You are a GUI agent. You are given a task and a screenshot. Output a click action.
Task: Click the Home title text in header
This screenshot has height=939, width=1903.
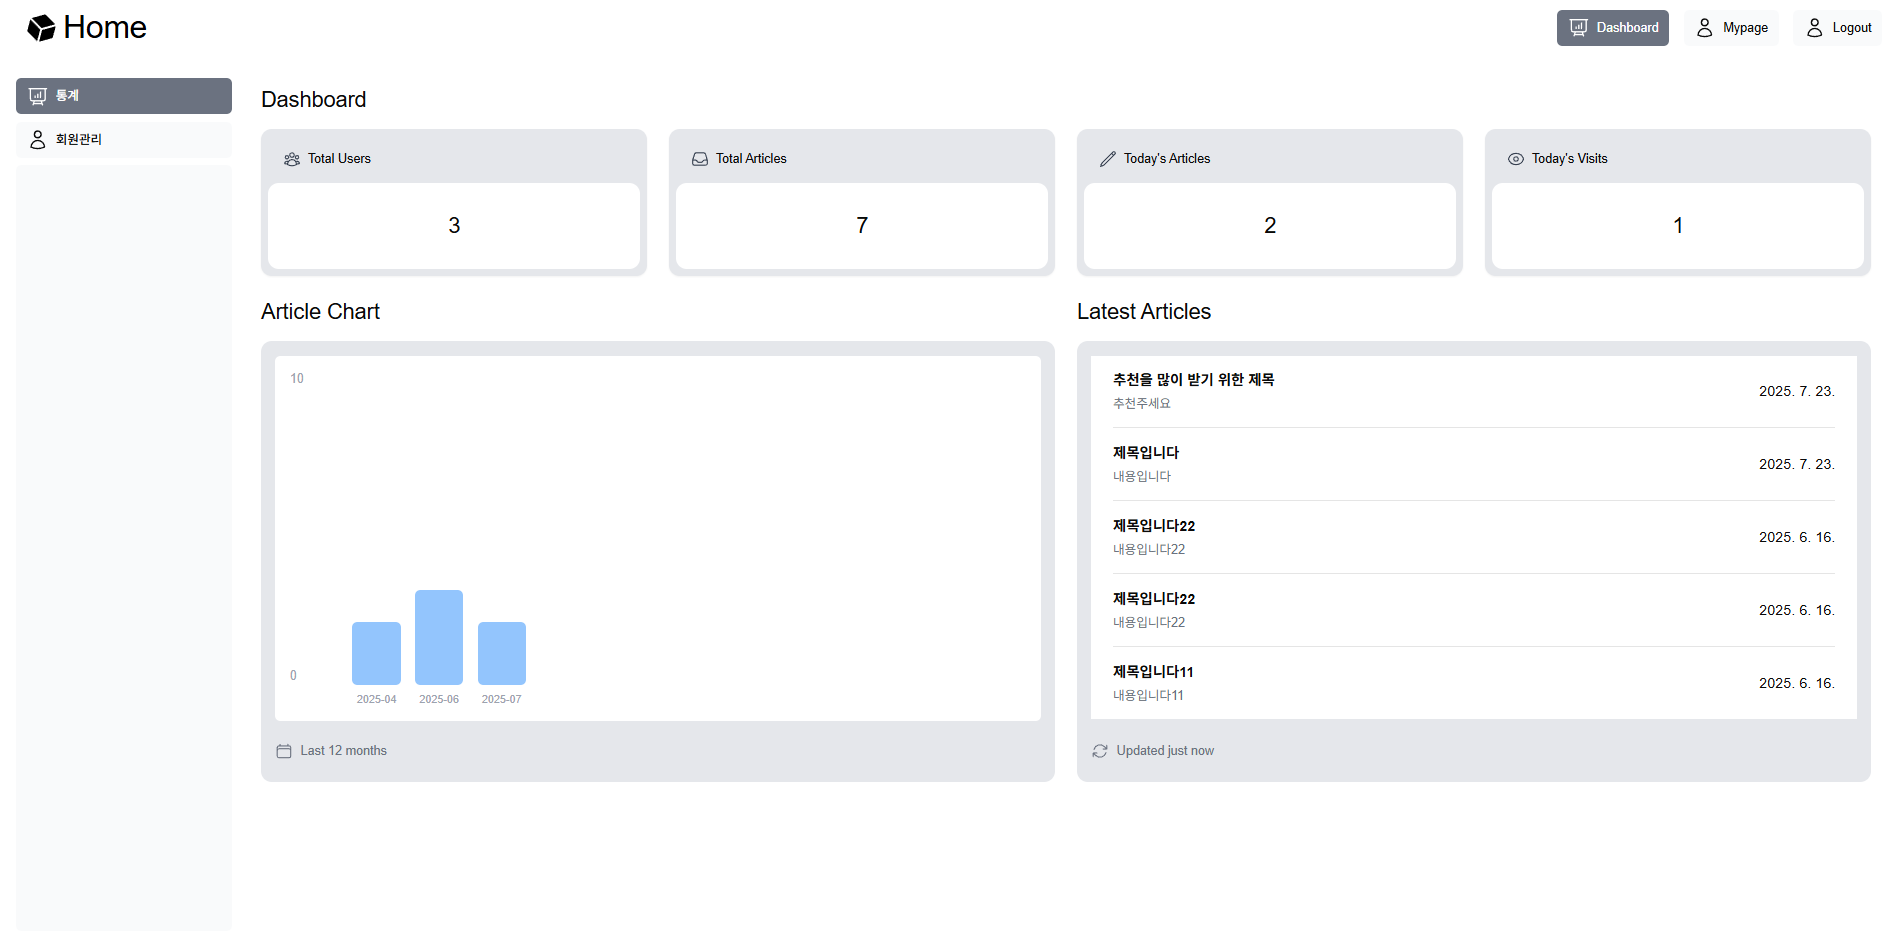(105, 28)
